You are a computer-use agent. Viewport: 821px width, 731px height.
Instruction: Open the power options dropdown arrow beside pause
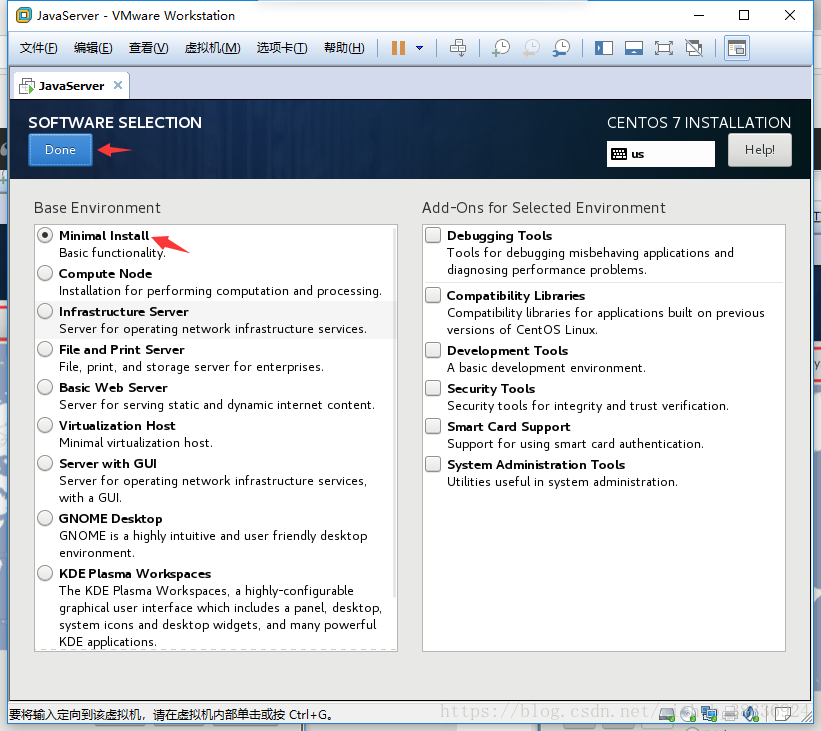click(x=419, y=48)
